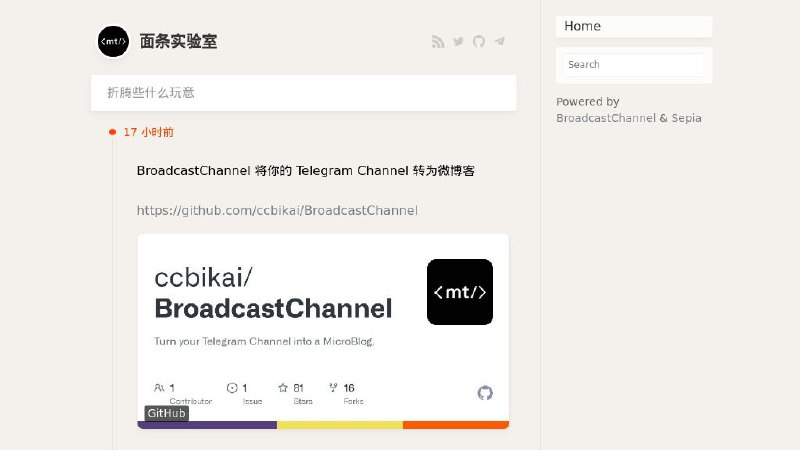Click the GitHub label on preview card
The image size is (800, 450).
(166, 414)
